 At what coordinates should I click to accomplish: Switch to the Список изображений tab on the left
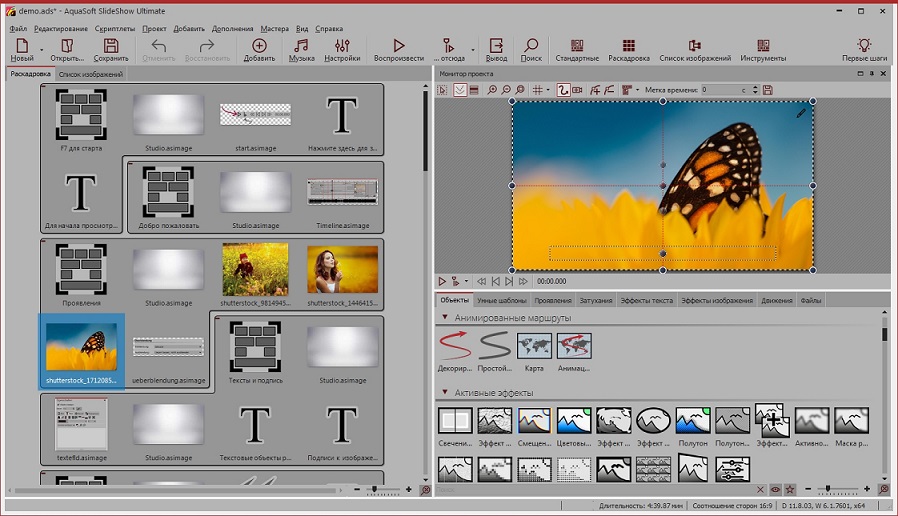[x=90, y=74]
